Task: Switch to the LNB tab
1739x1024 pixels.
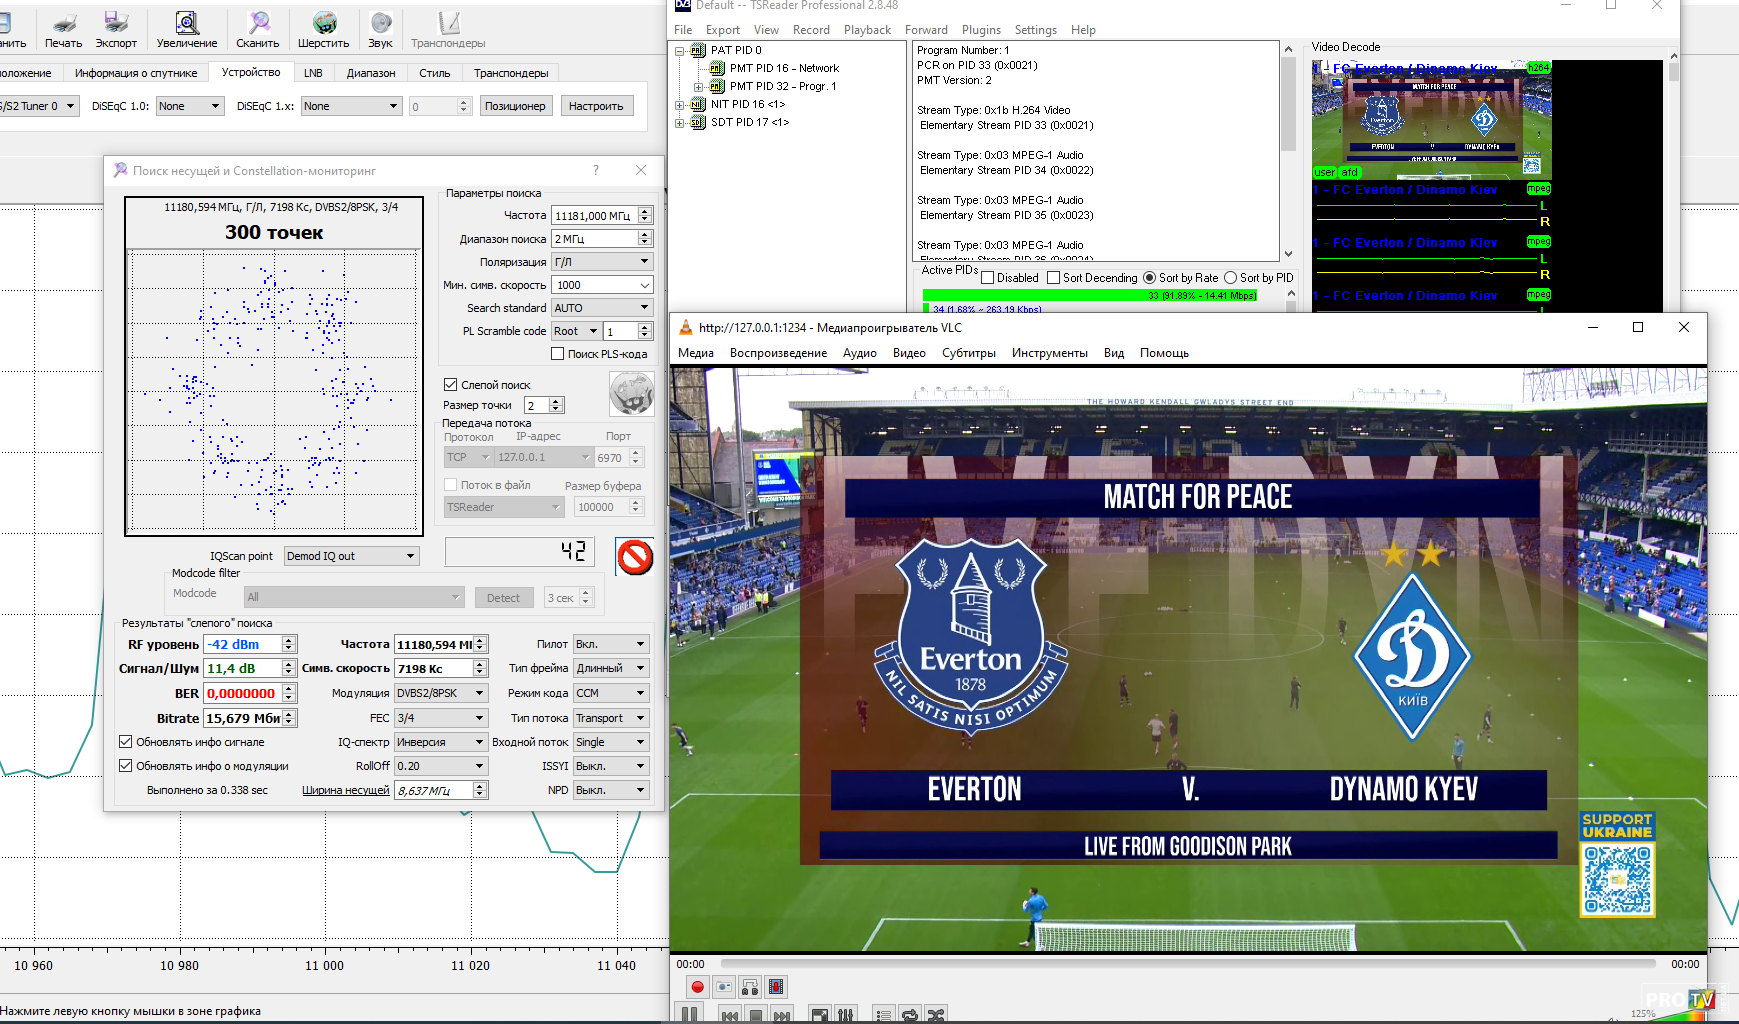Action: 313,73
